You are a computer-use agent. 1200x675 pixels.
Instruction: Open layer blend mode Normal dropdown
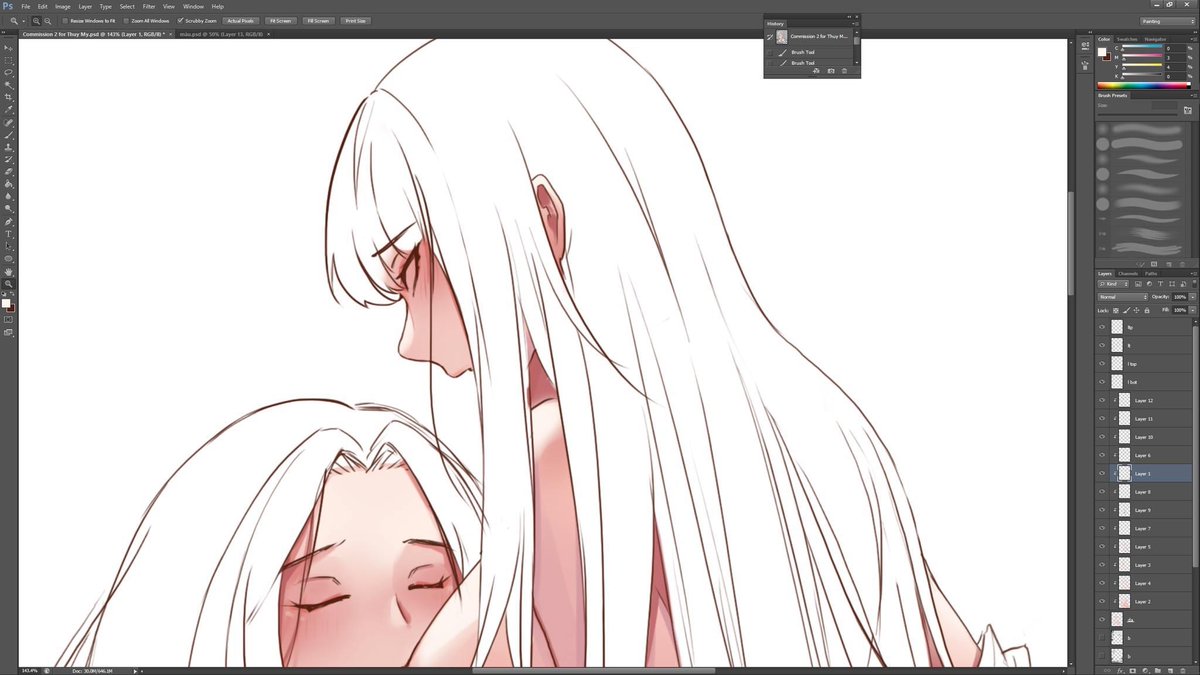point(1123,297)
